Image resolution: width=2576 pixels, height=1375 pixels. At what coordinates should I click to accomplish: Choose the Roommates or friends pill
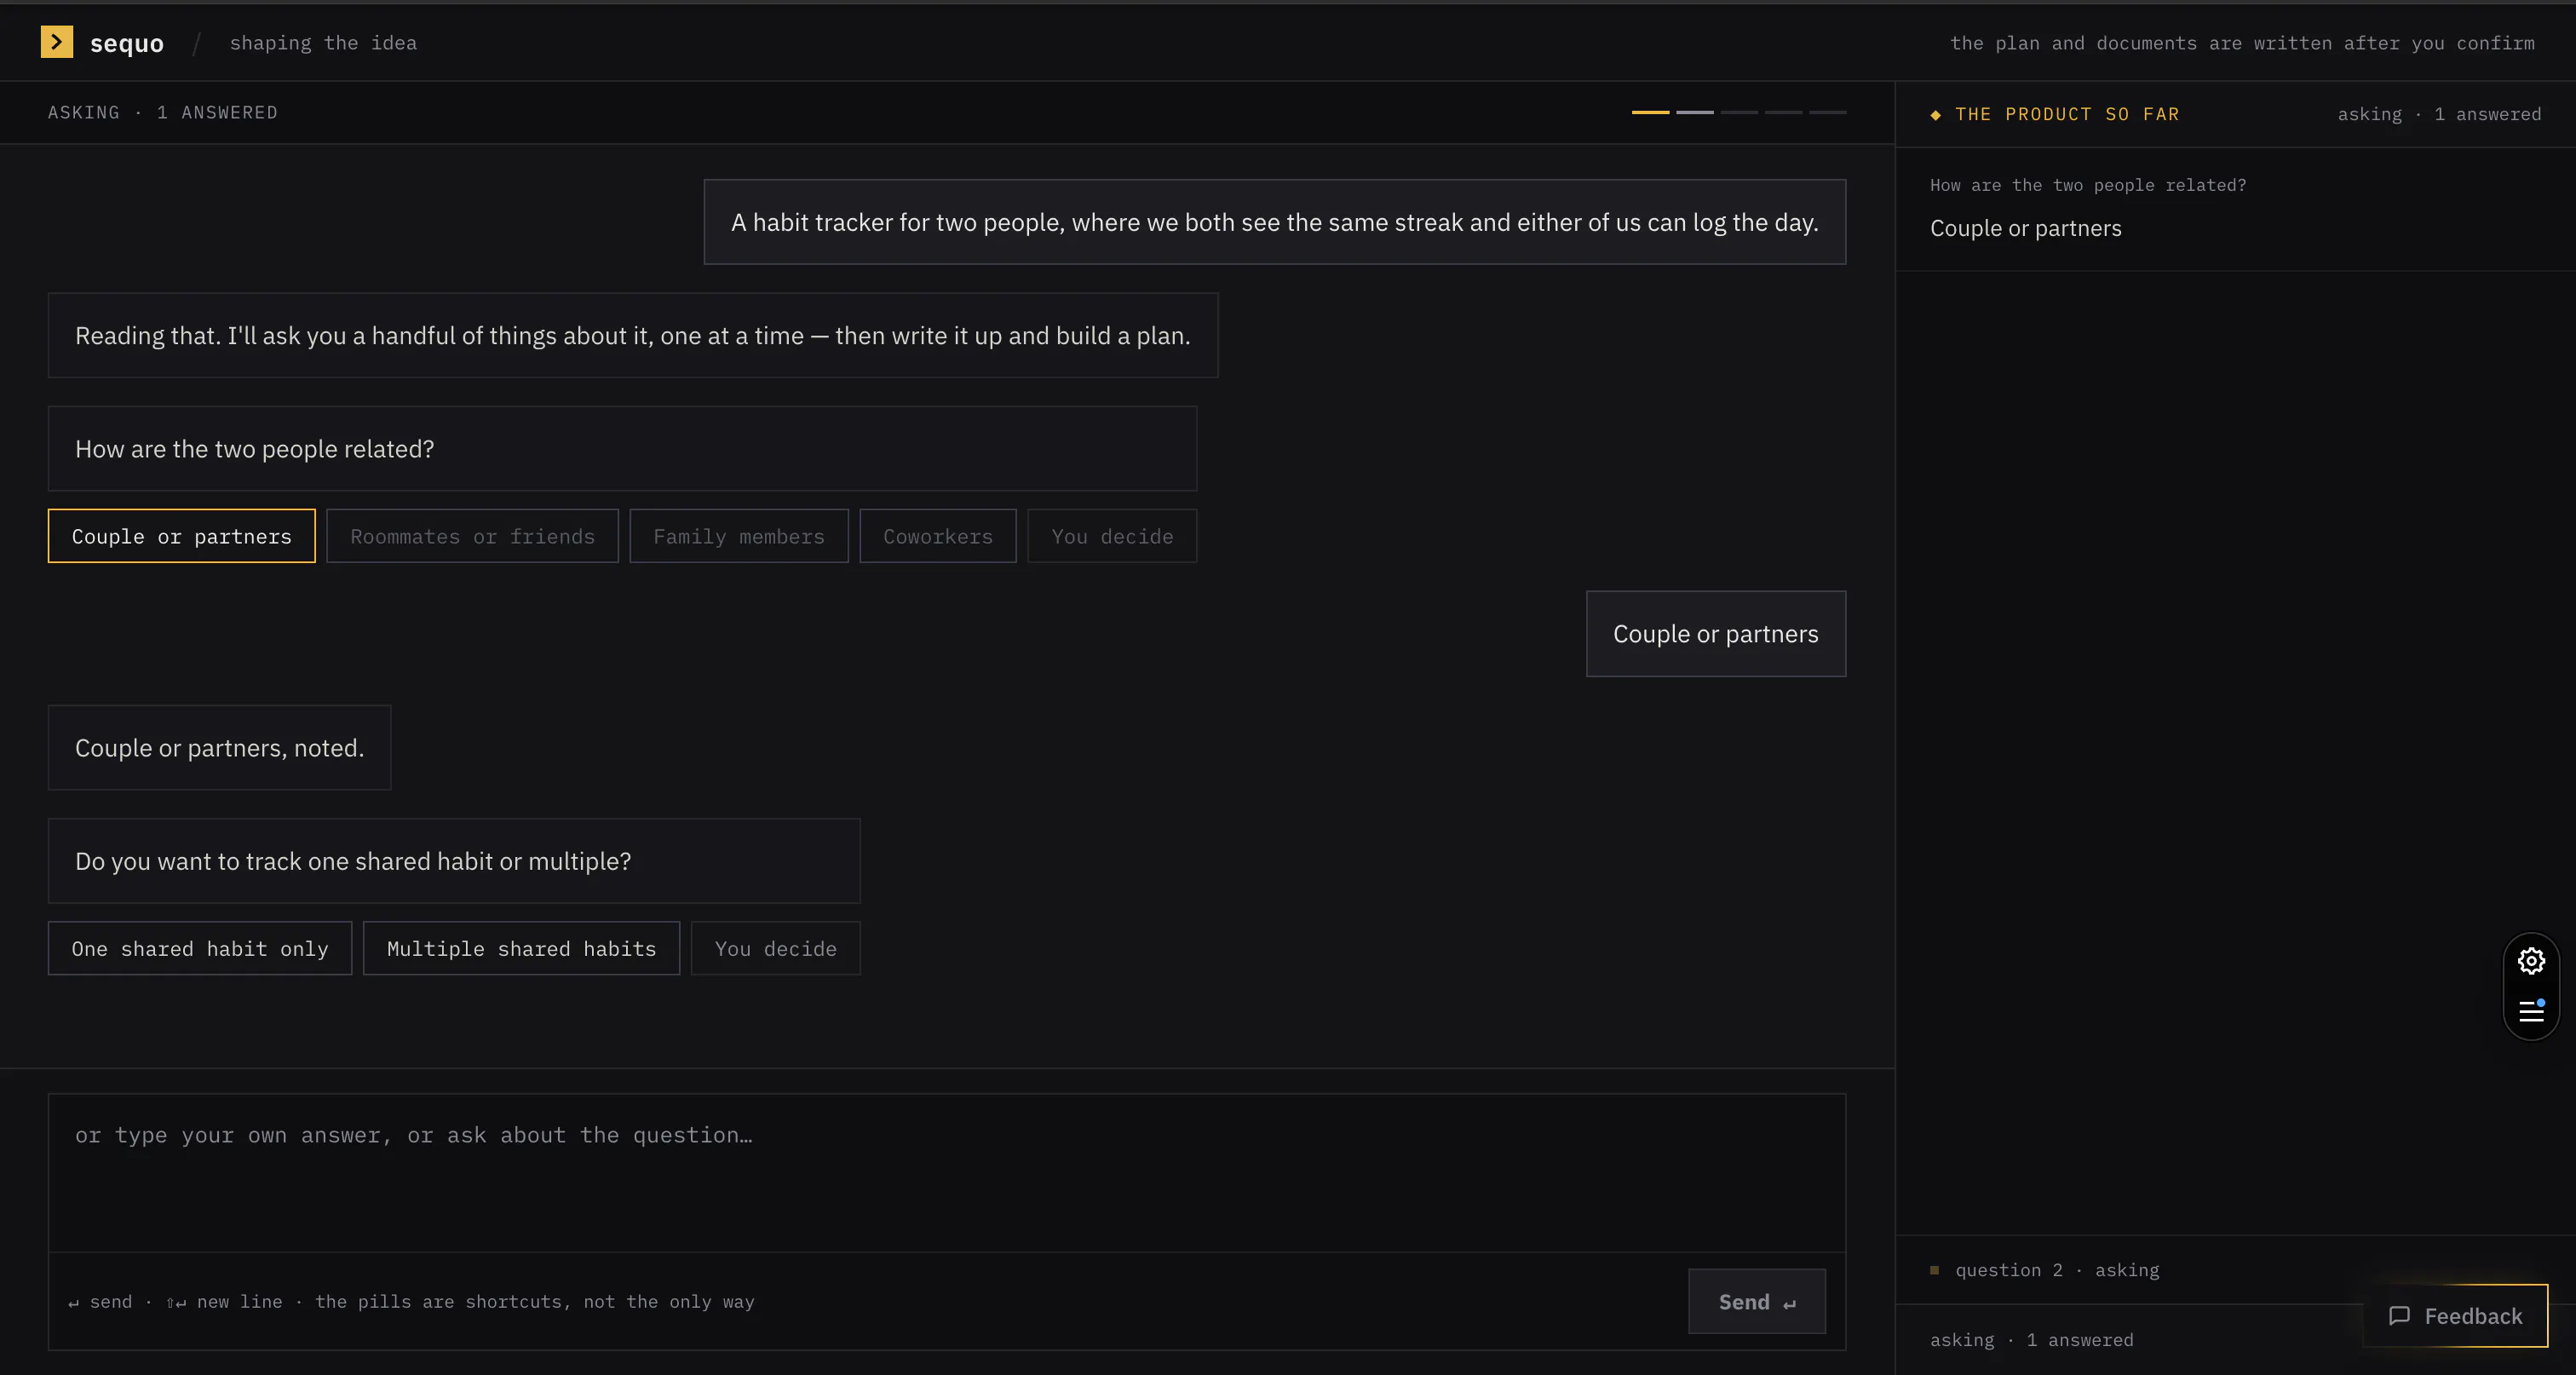[x=473, y=536]
